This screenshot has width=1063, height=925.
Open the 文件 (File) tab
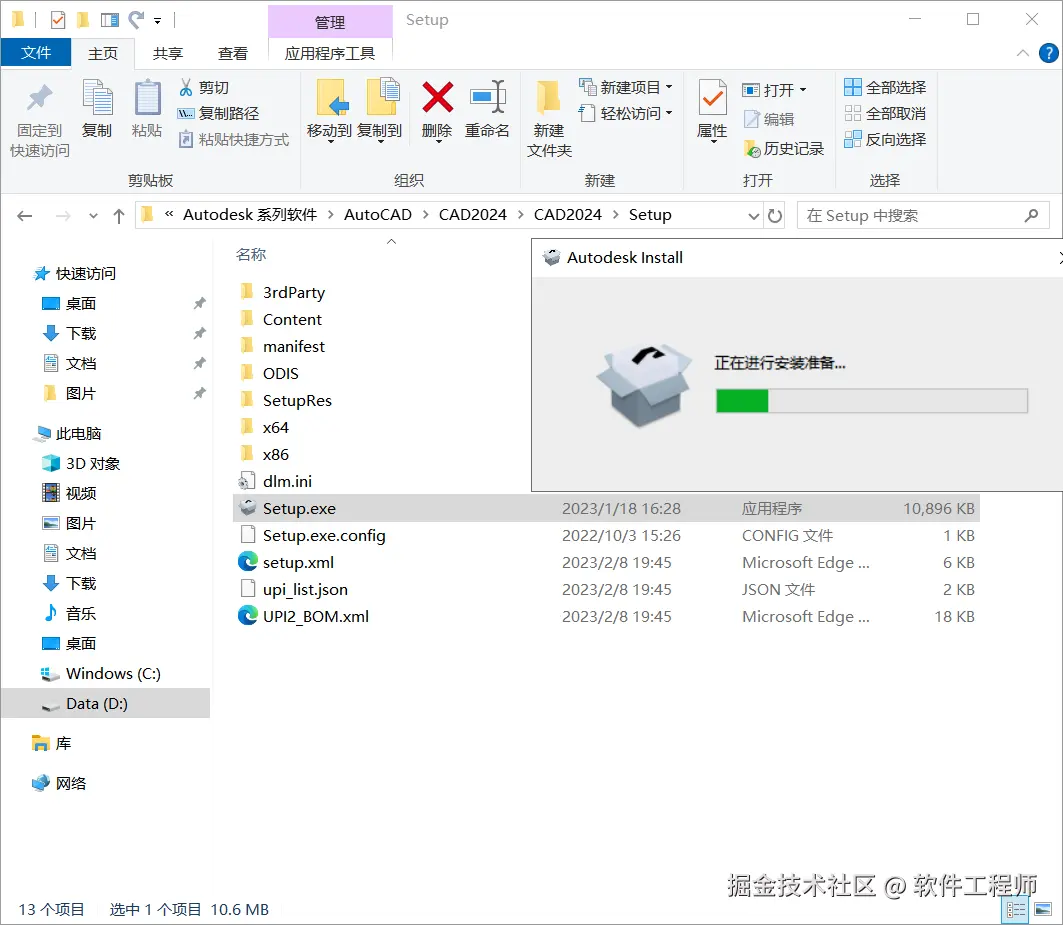pyautogui.click(x=36, y=52)
